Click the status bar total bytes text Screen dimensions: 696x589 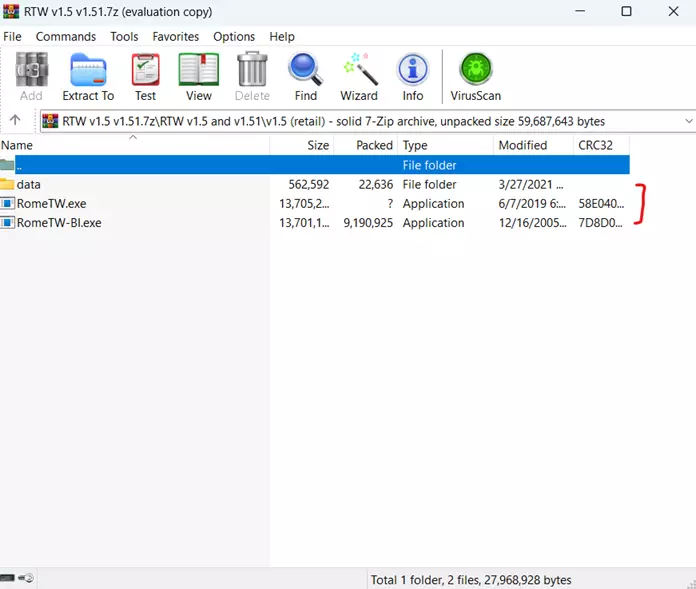pyautogui.click(x=471, y=580)
